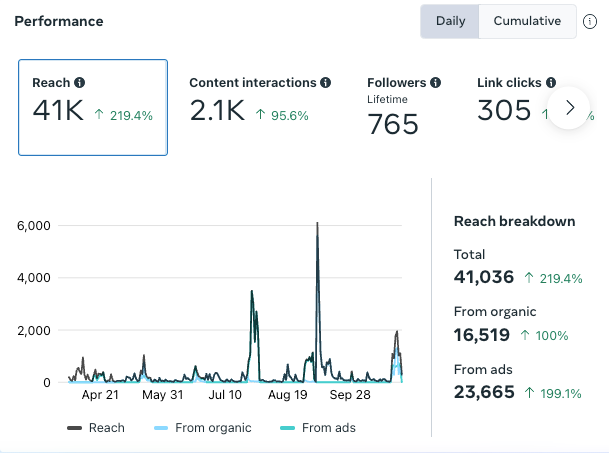Switch the chart to Daily view
Screen dimensions: 609x453
(x=450, y=21)
